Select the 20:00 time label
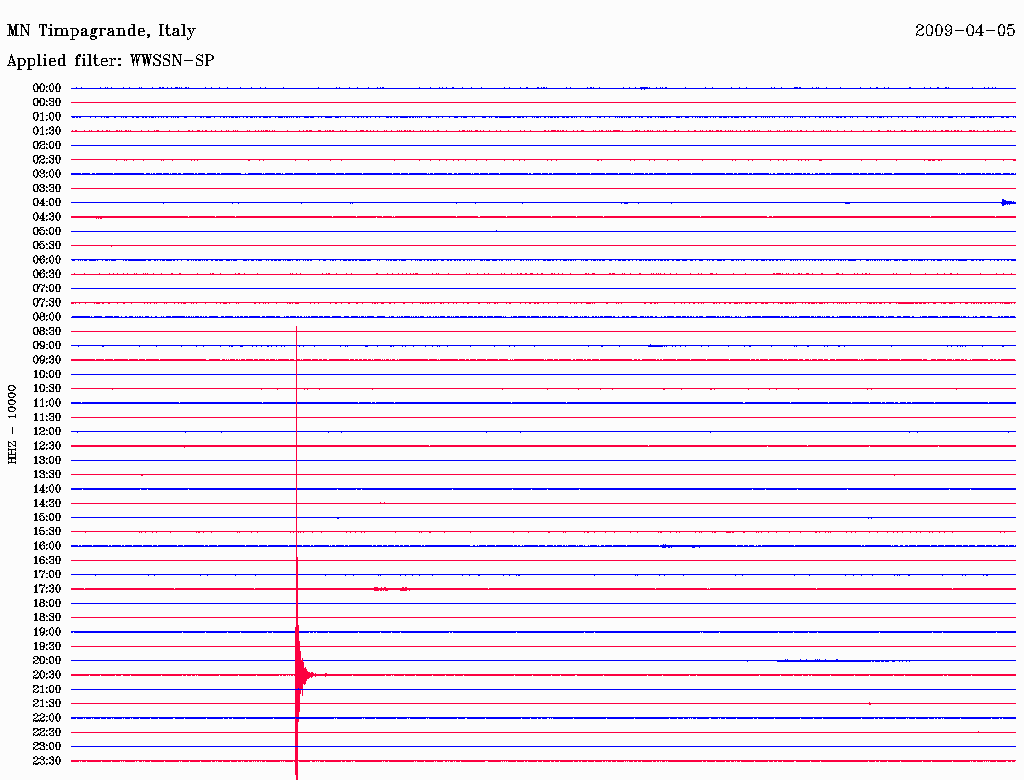The image size is (1024, 780). point(47,660)
